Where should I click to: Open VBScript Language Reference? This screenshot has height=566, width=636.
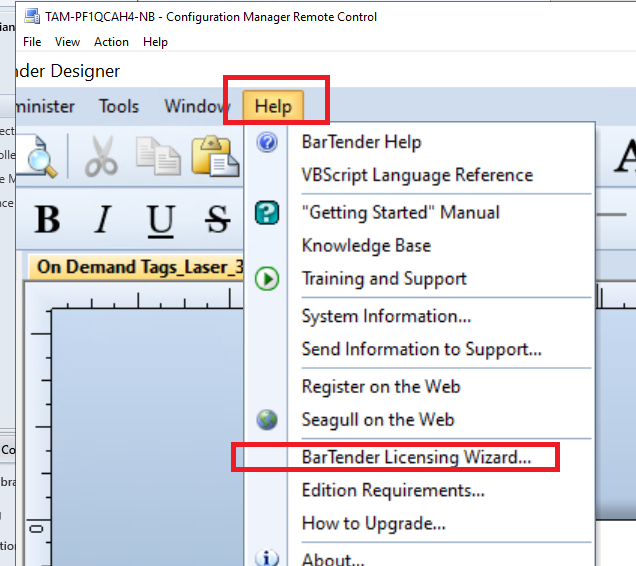(419, 175)
